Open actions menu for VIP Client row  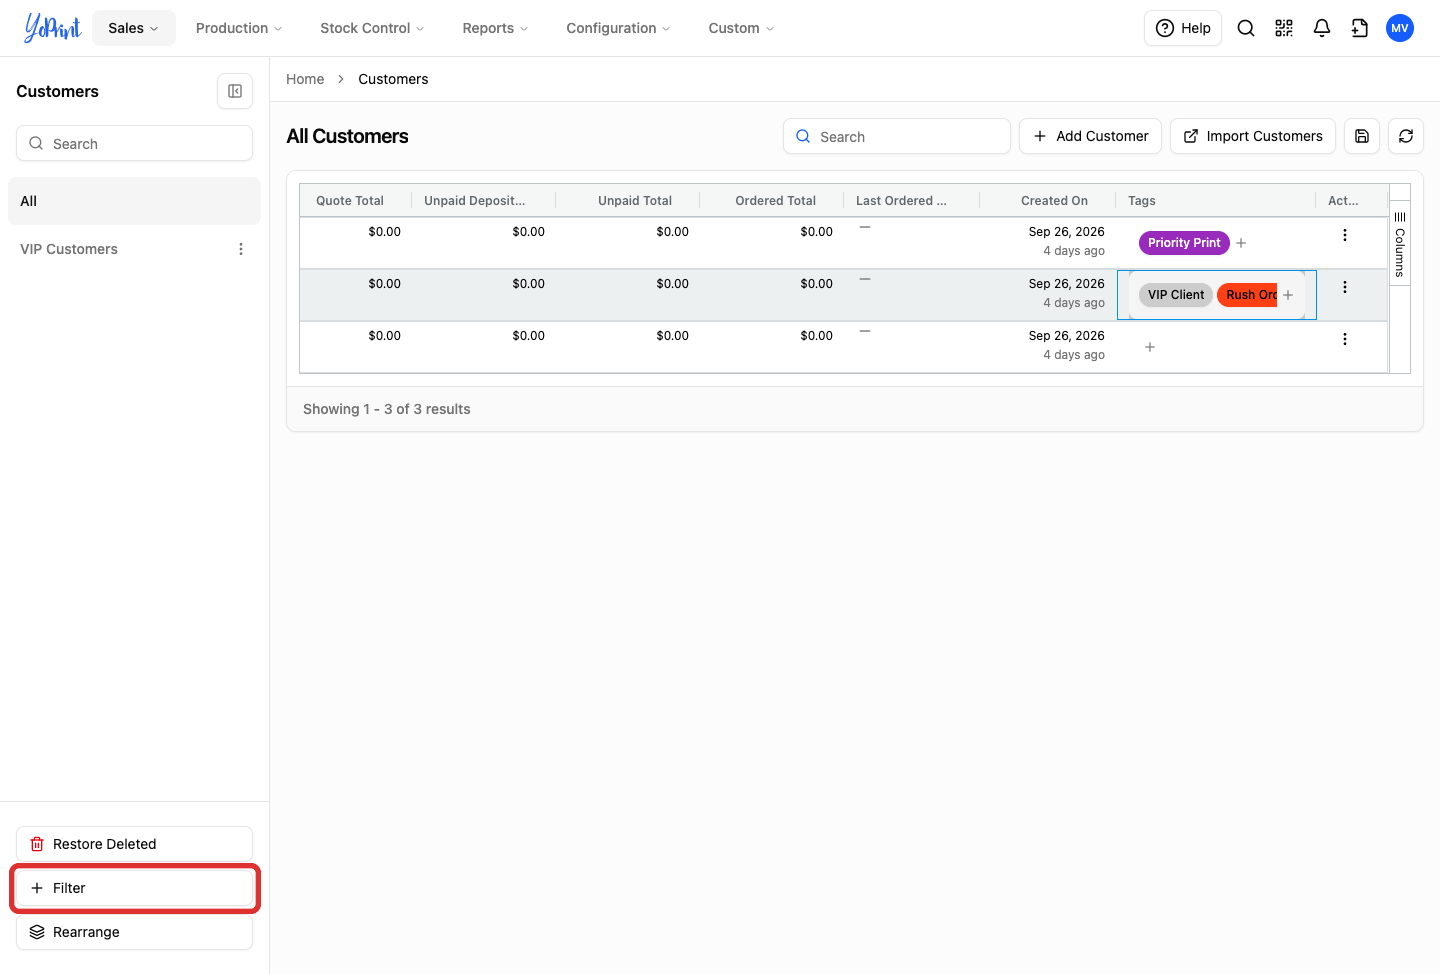(x=1345, y=287)
